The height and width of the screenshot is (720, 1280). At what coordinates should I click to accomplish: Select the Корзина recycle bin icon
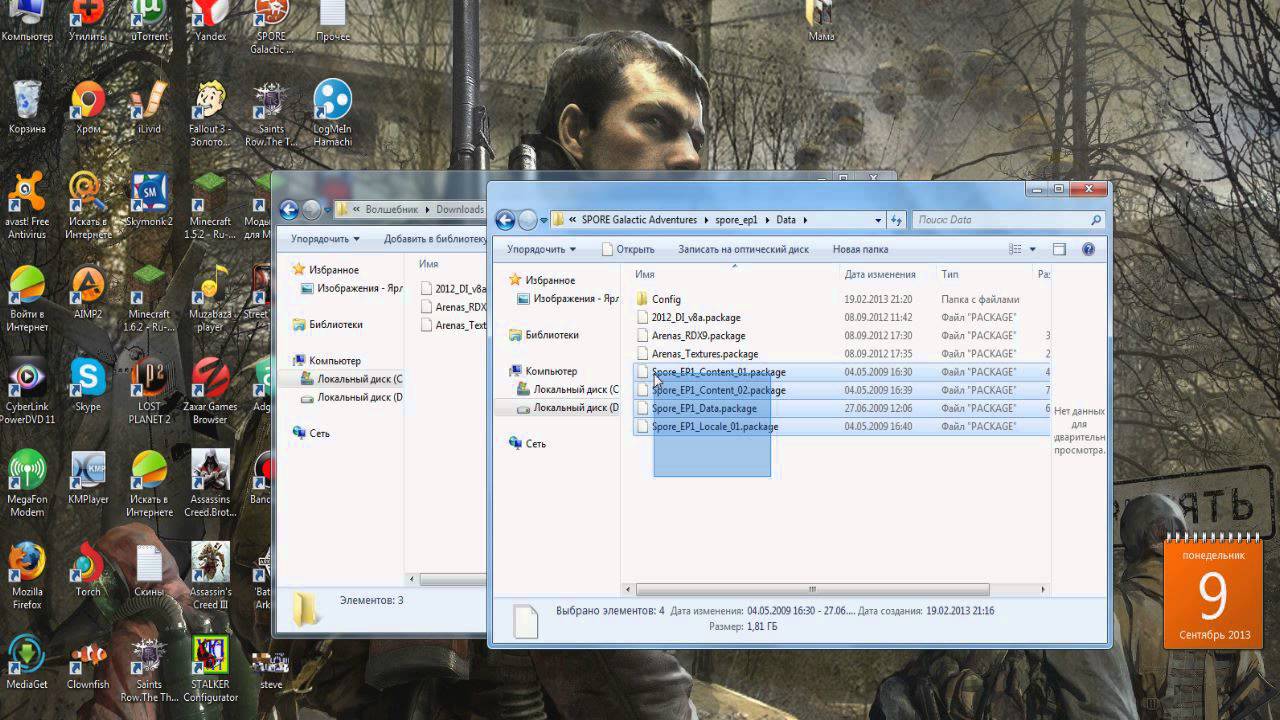click(x=27, y=107)
